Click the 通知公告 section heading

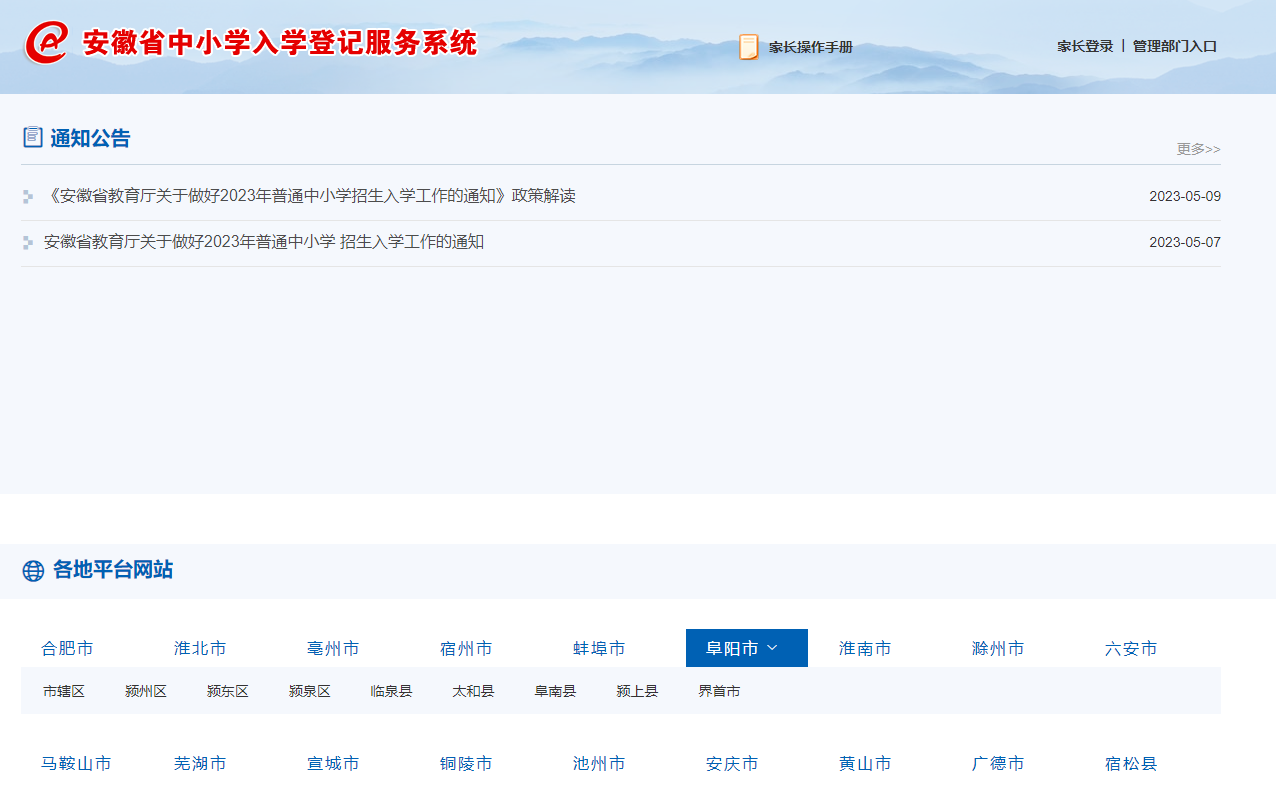[90, 138]
